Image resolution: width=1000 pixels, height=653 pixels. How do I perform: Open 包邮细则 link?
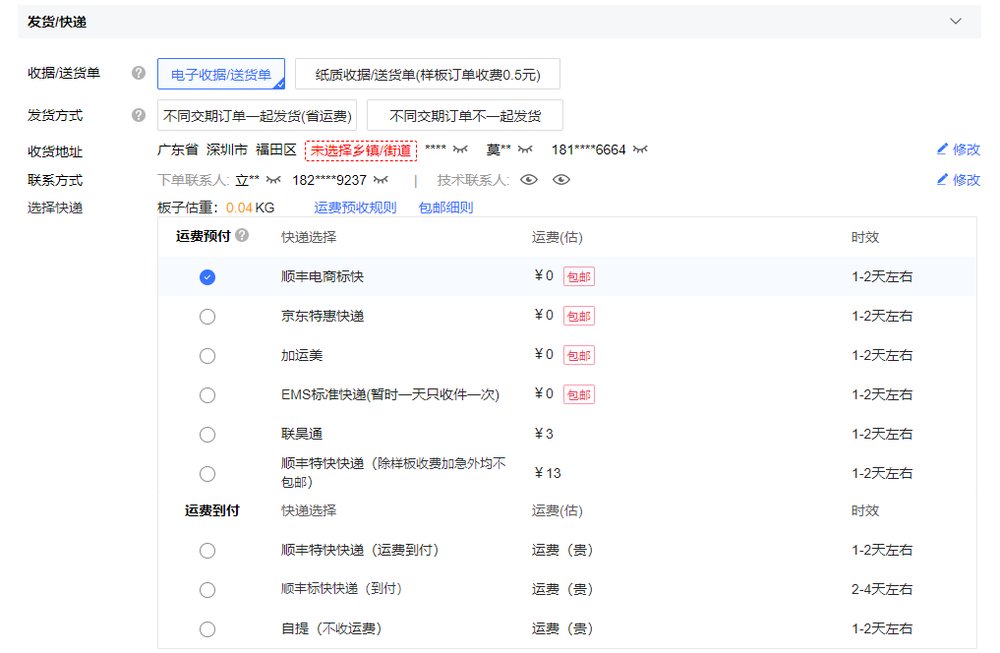(x=446, y=207)
